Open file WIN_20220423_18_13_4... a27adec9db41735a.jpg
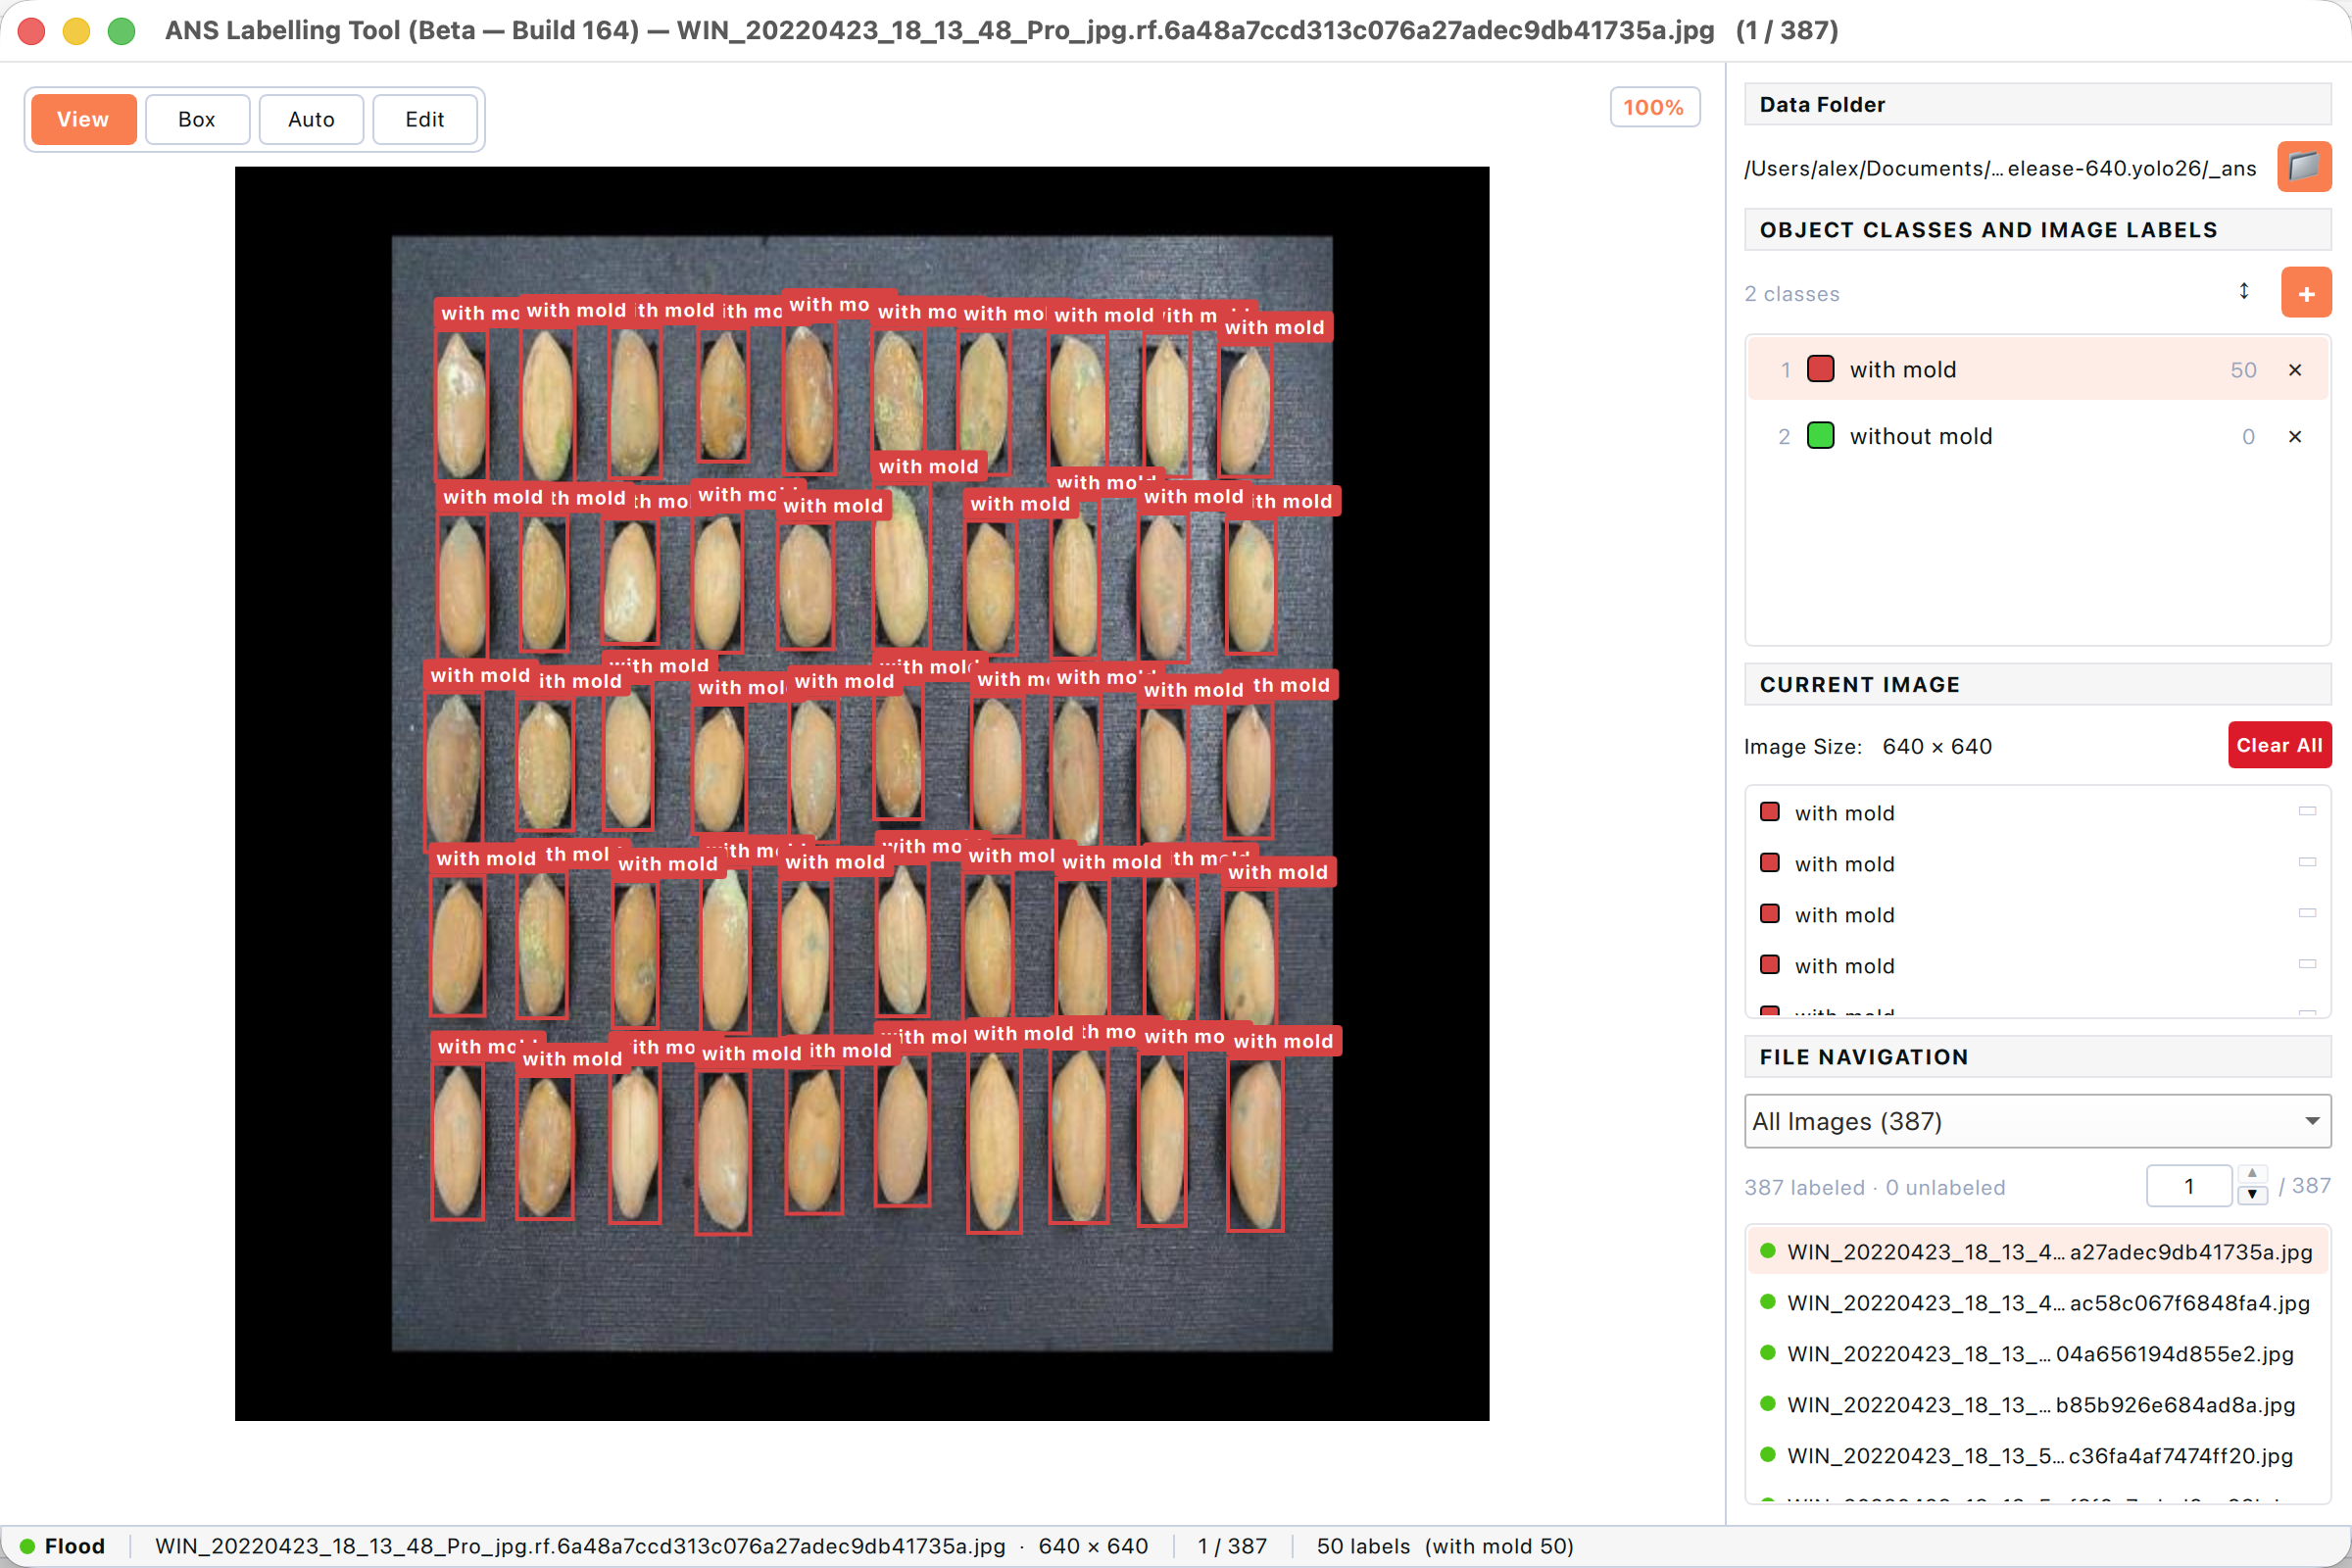Viewport: 2352px width, 1568px height. pyautogui.click(x=2037, y=1252)
